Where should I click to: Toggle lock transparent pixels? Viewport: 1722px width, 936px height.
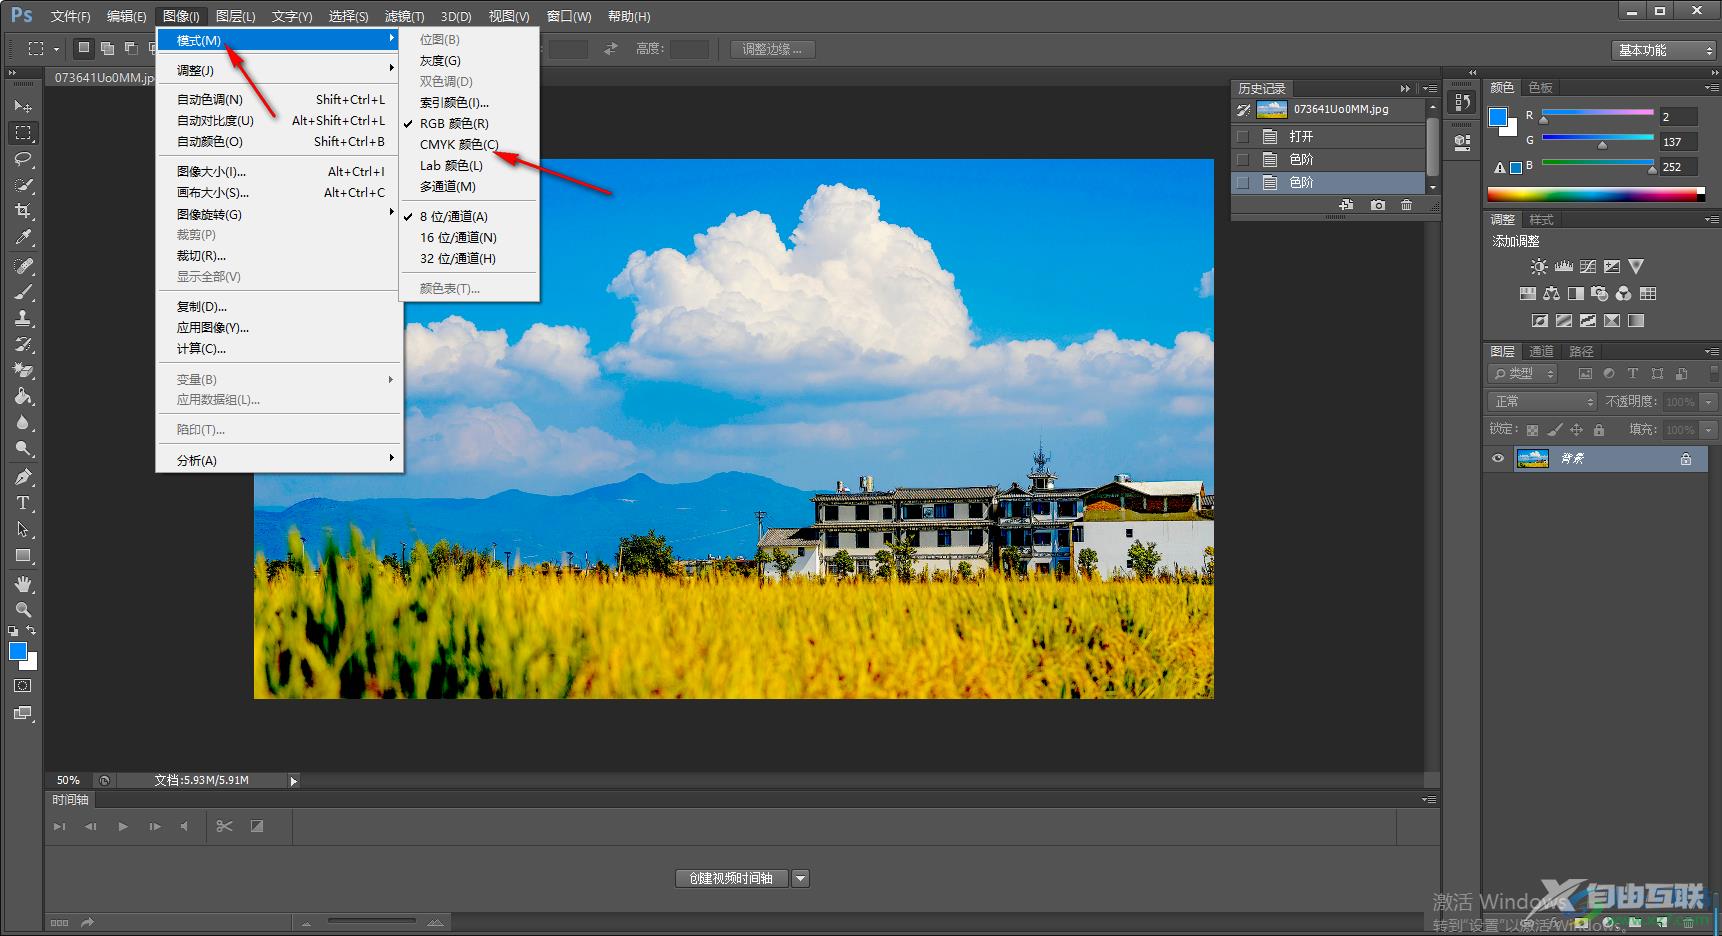[x=1532, y=430]
